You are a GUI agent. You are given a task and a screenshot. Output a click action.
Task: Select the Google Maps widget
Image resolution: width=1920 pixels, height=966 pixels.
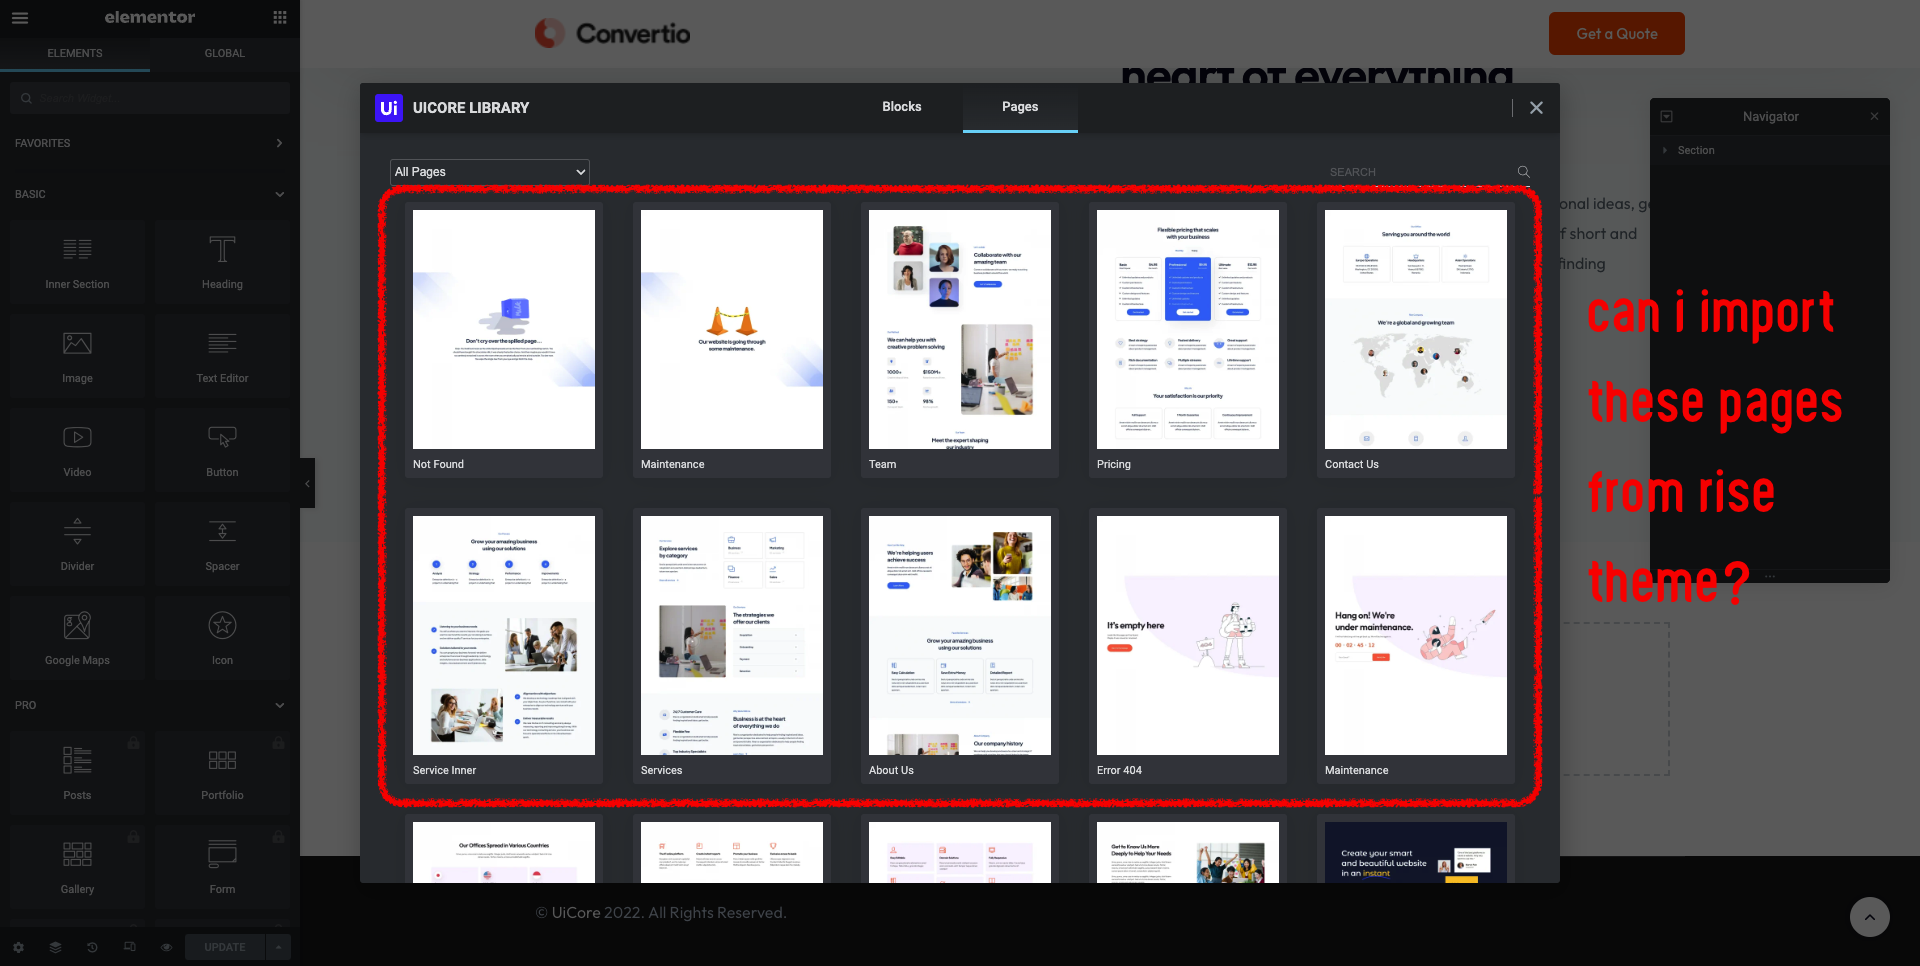[x=77, y=638]
